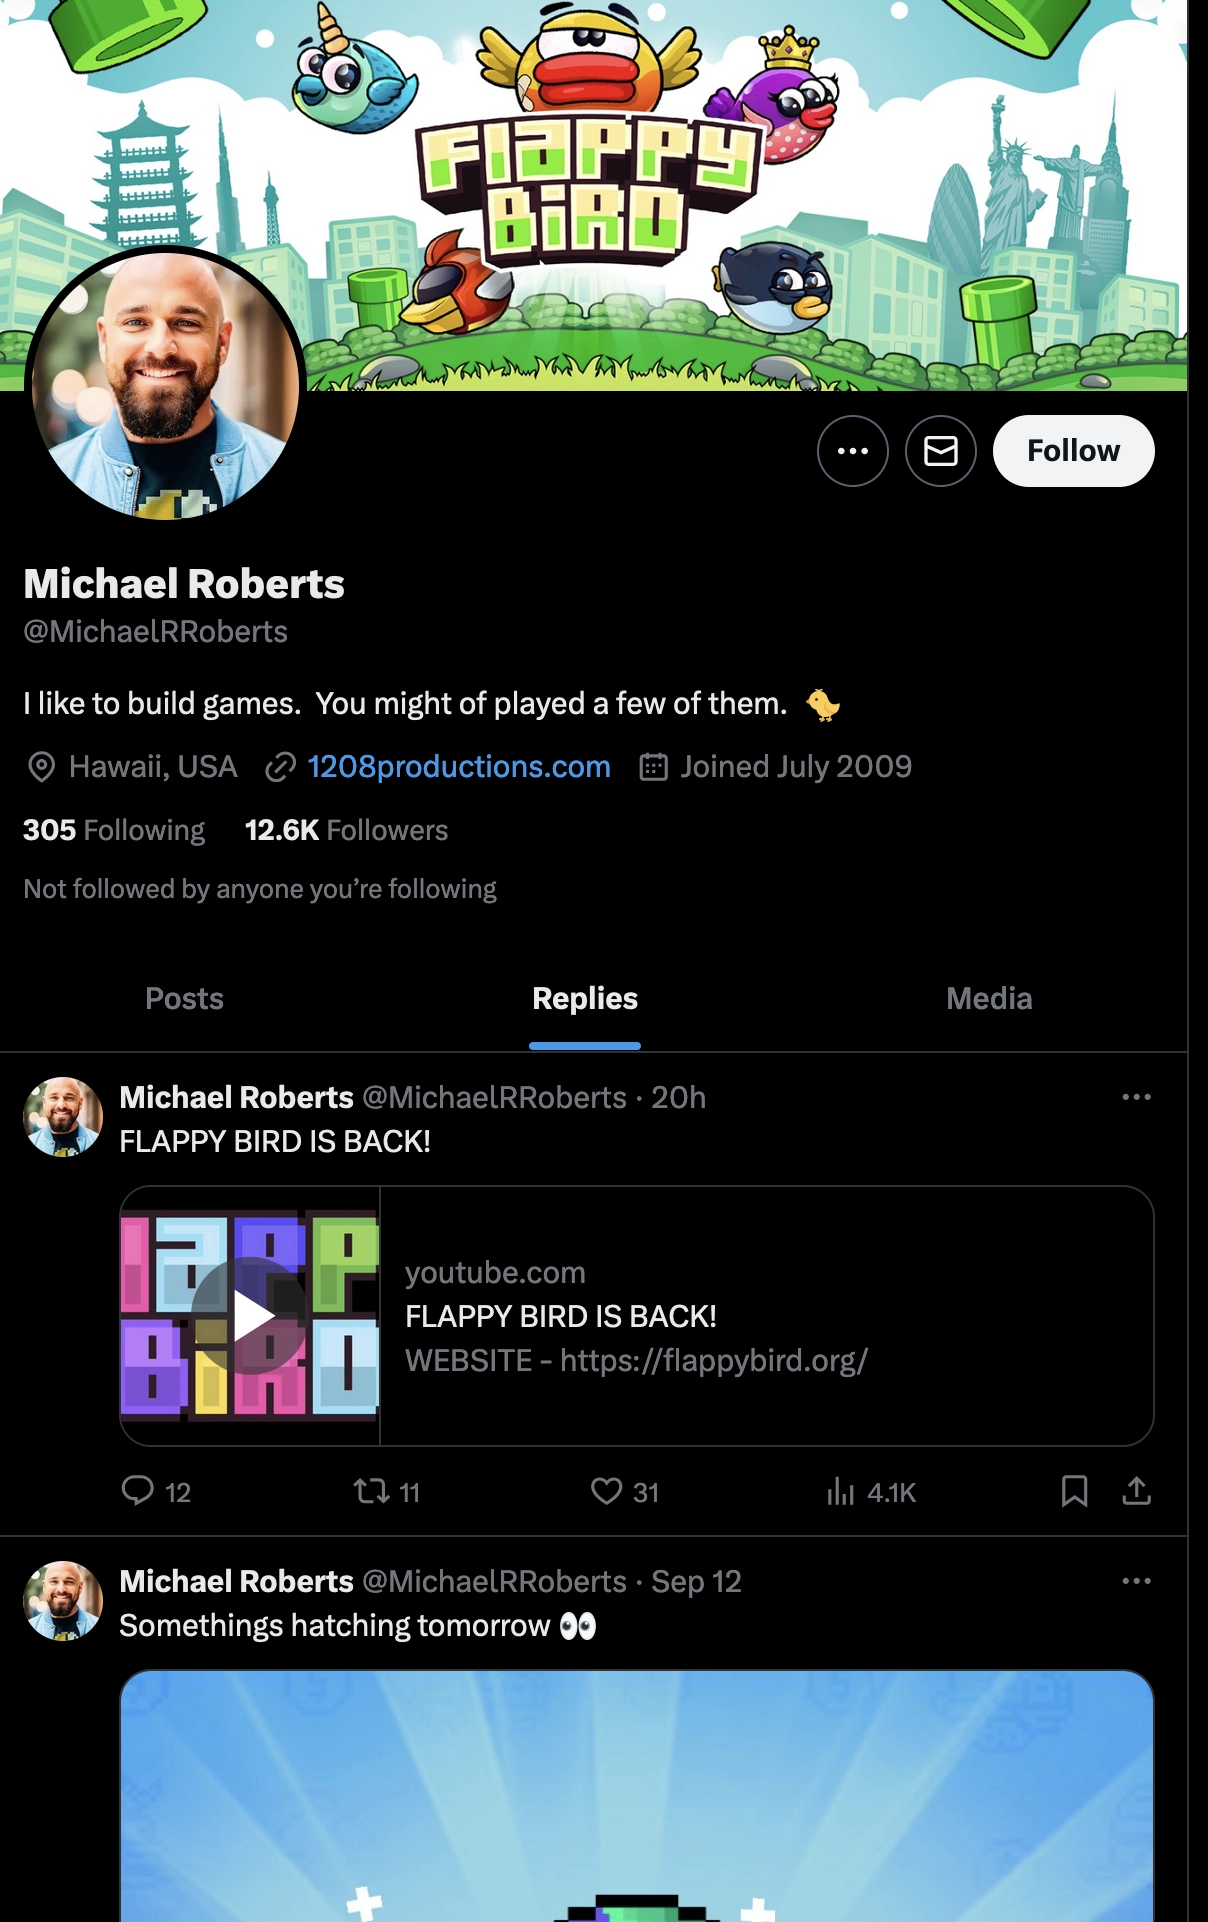Share the FLAPPY BIRD IS BACK post

[1136, 1491]
